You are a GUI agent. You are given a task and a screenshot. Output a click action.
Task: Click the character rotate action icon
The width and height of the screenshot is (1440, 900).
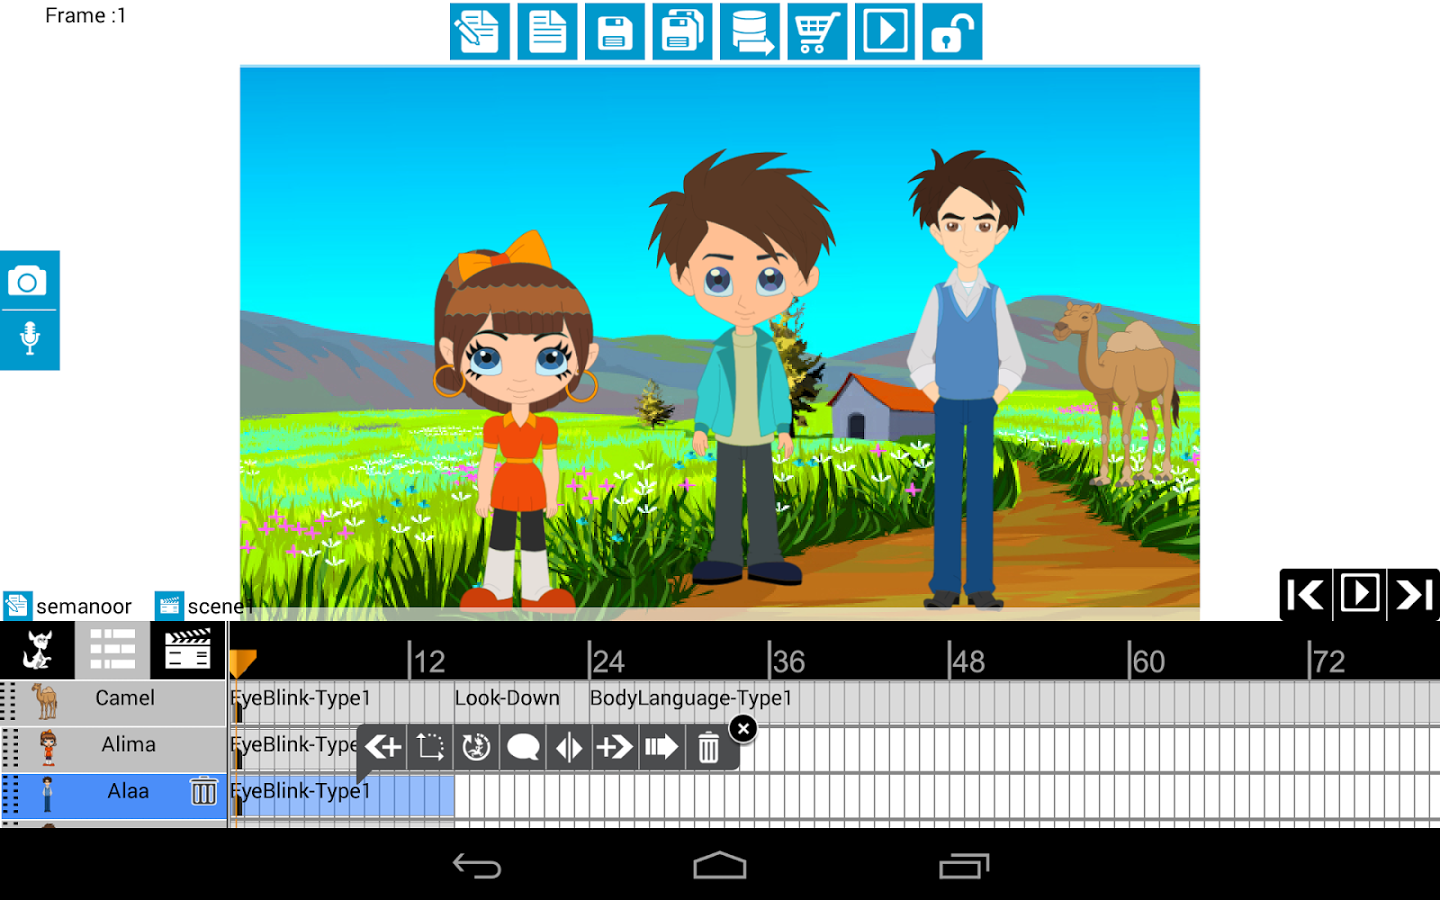[x=476, y=747]
